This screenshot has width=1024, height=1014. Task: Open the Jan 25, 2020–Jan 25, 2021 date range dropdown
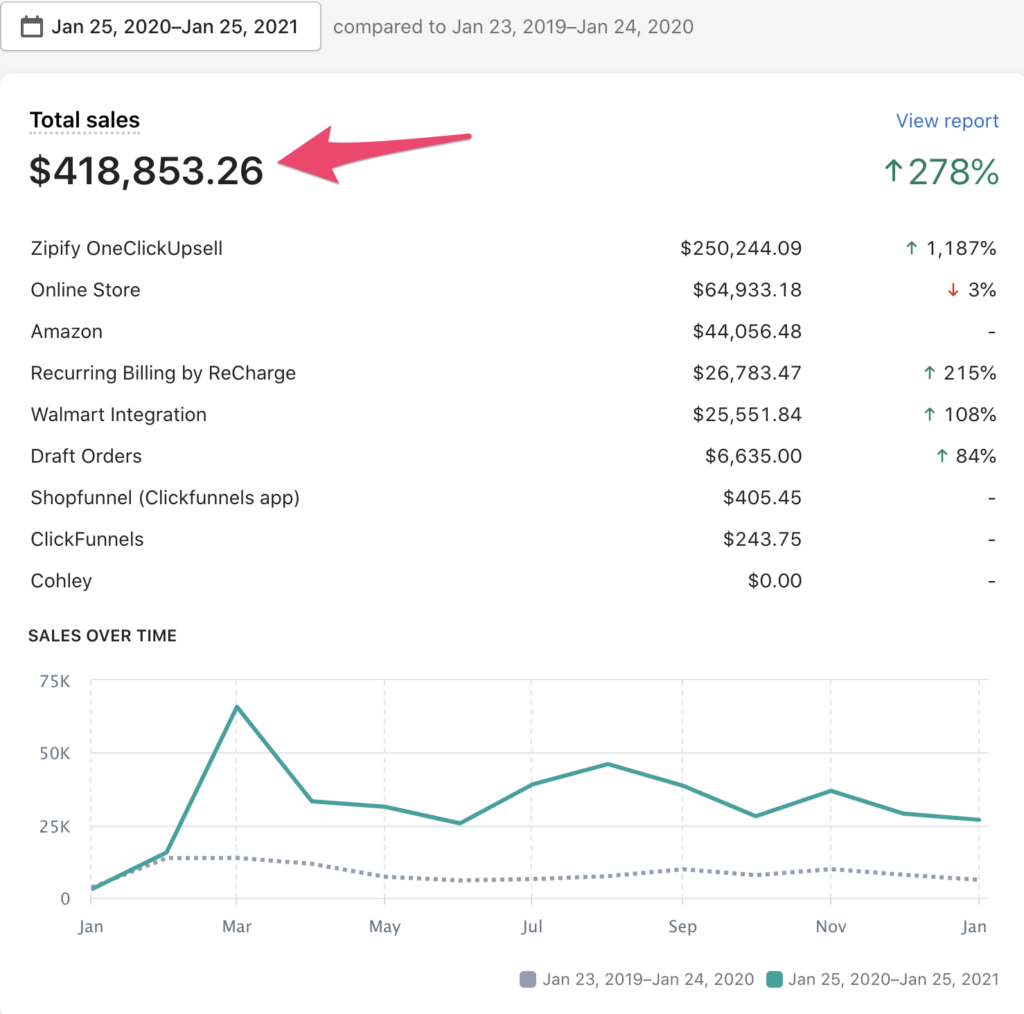pyautogui.click(x=160, y=27)
